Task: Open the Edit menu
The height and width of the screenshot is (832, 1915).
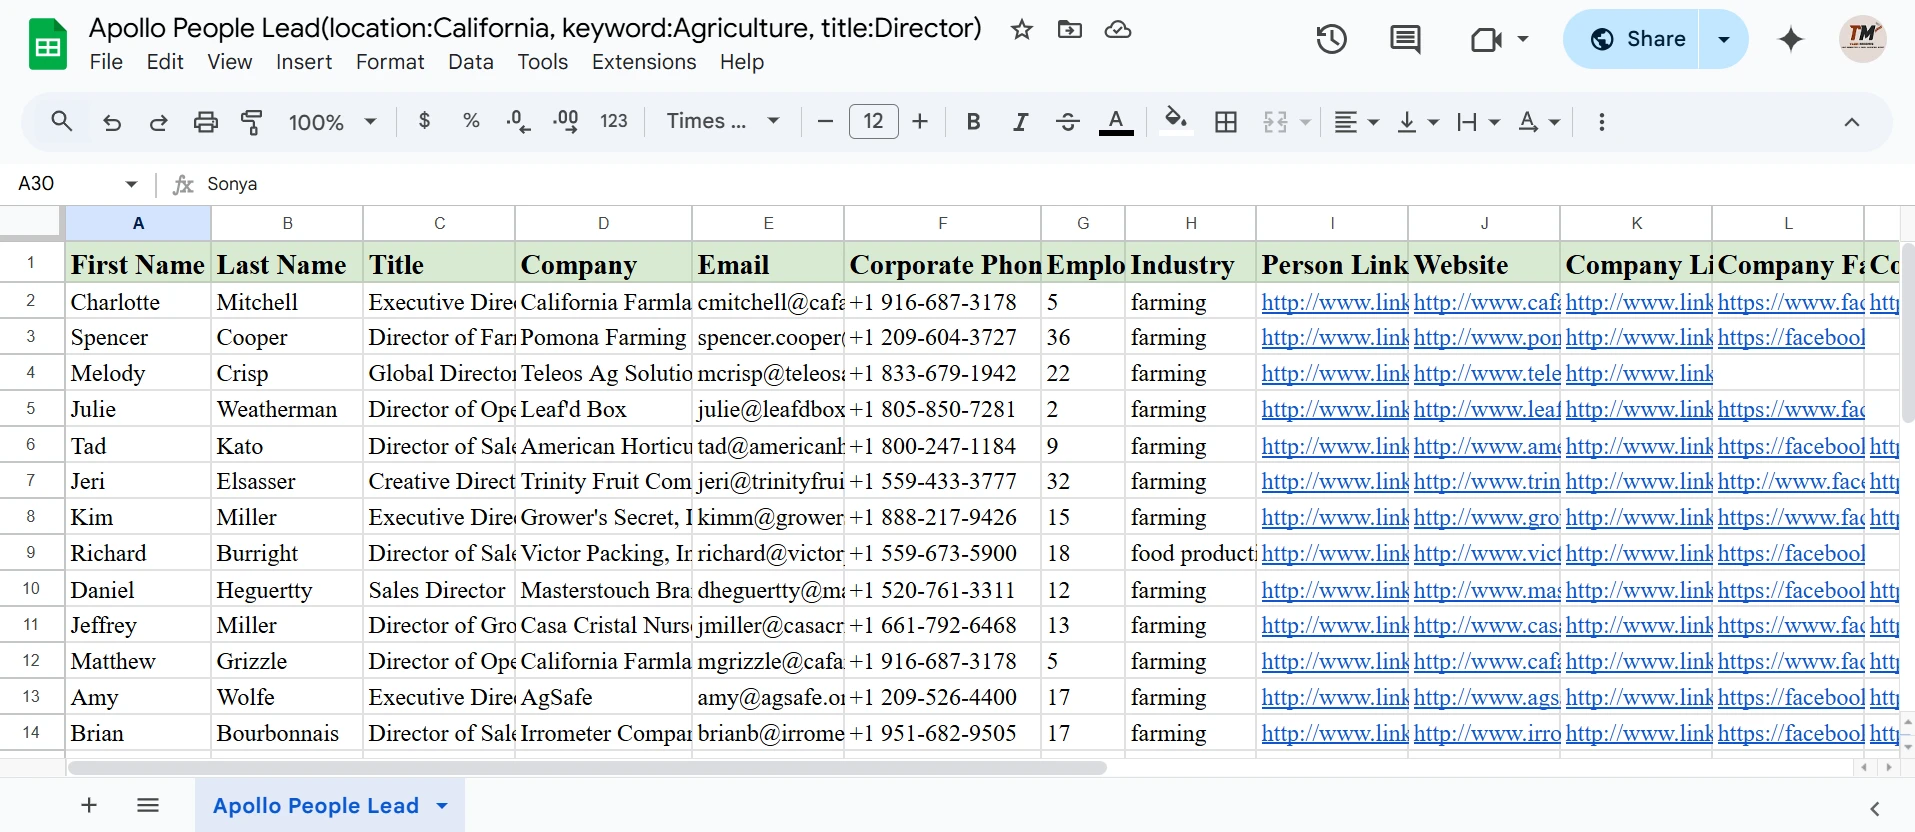Action: click(165, 62)
